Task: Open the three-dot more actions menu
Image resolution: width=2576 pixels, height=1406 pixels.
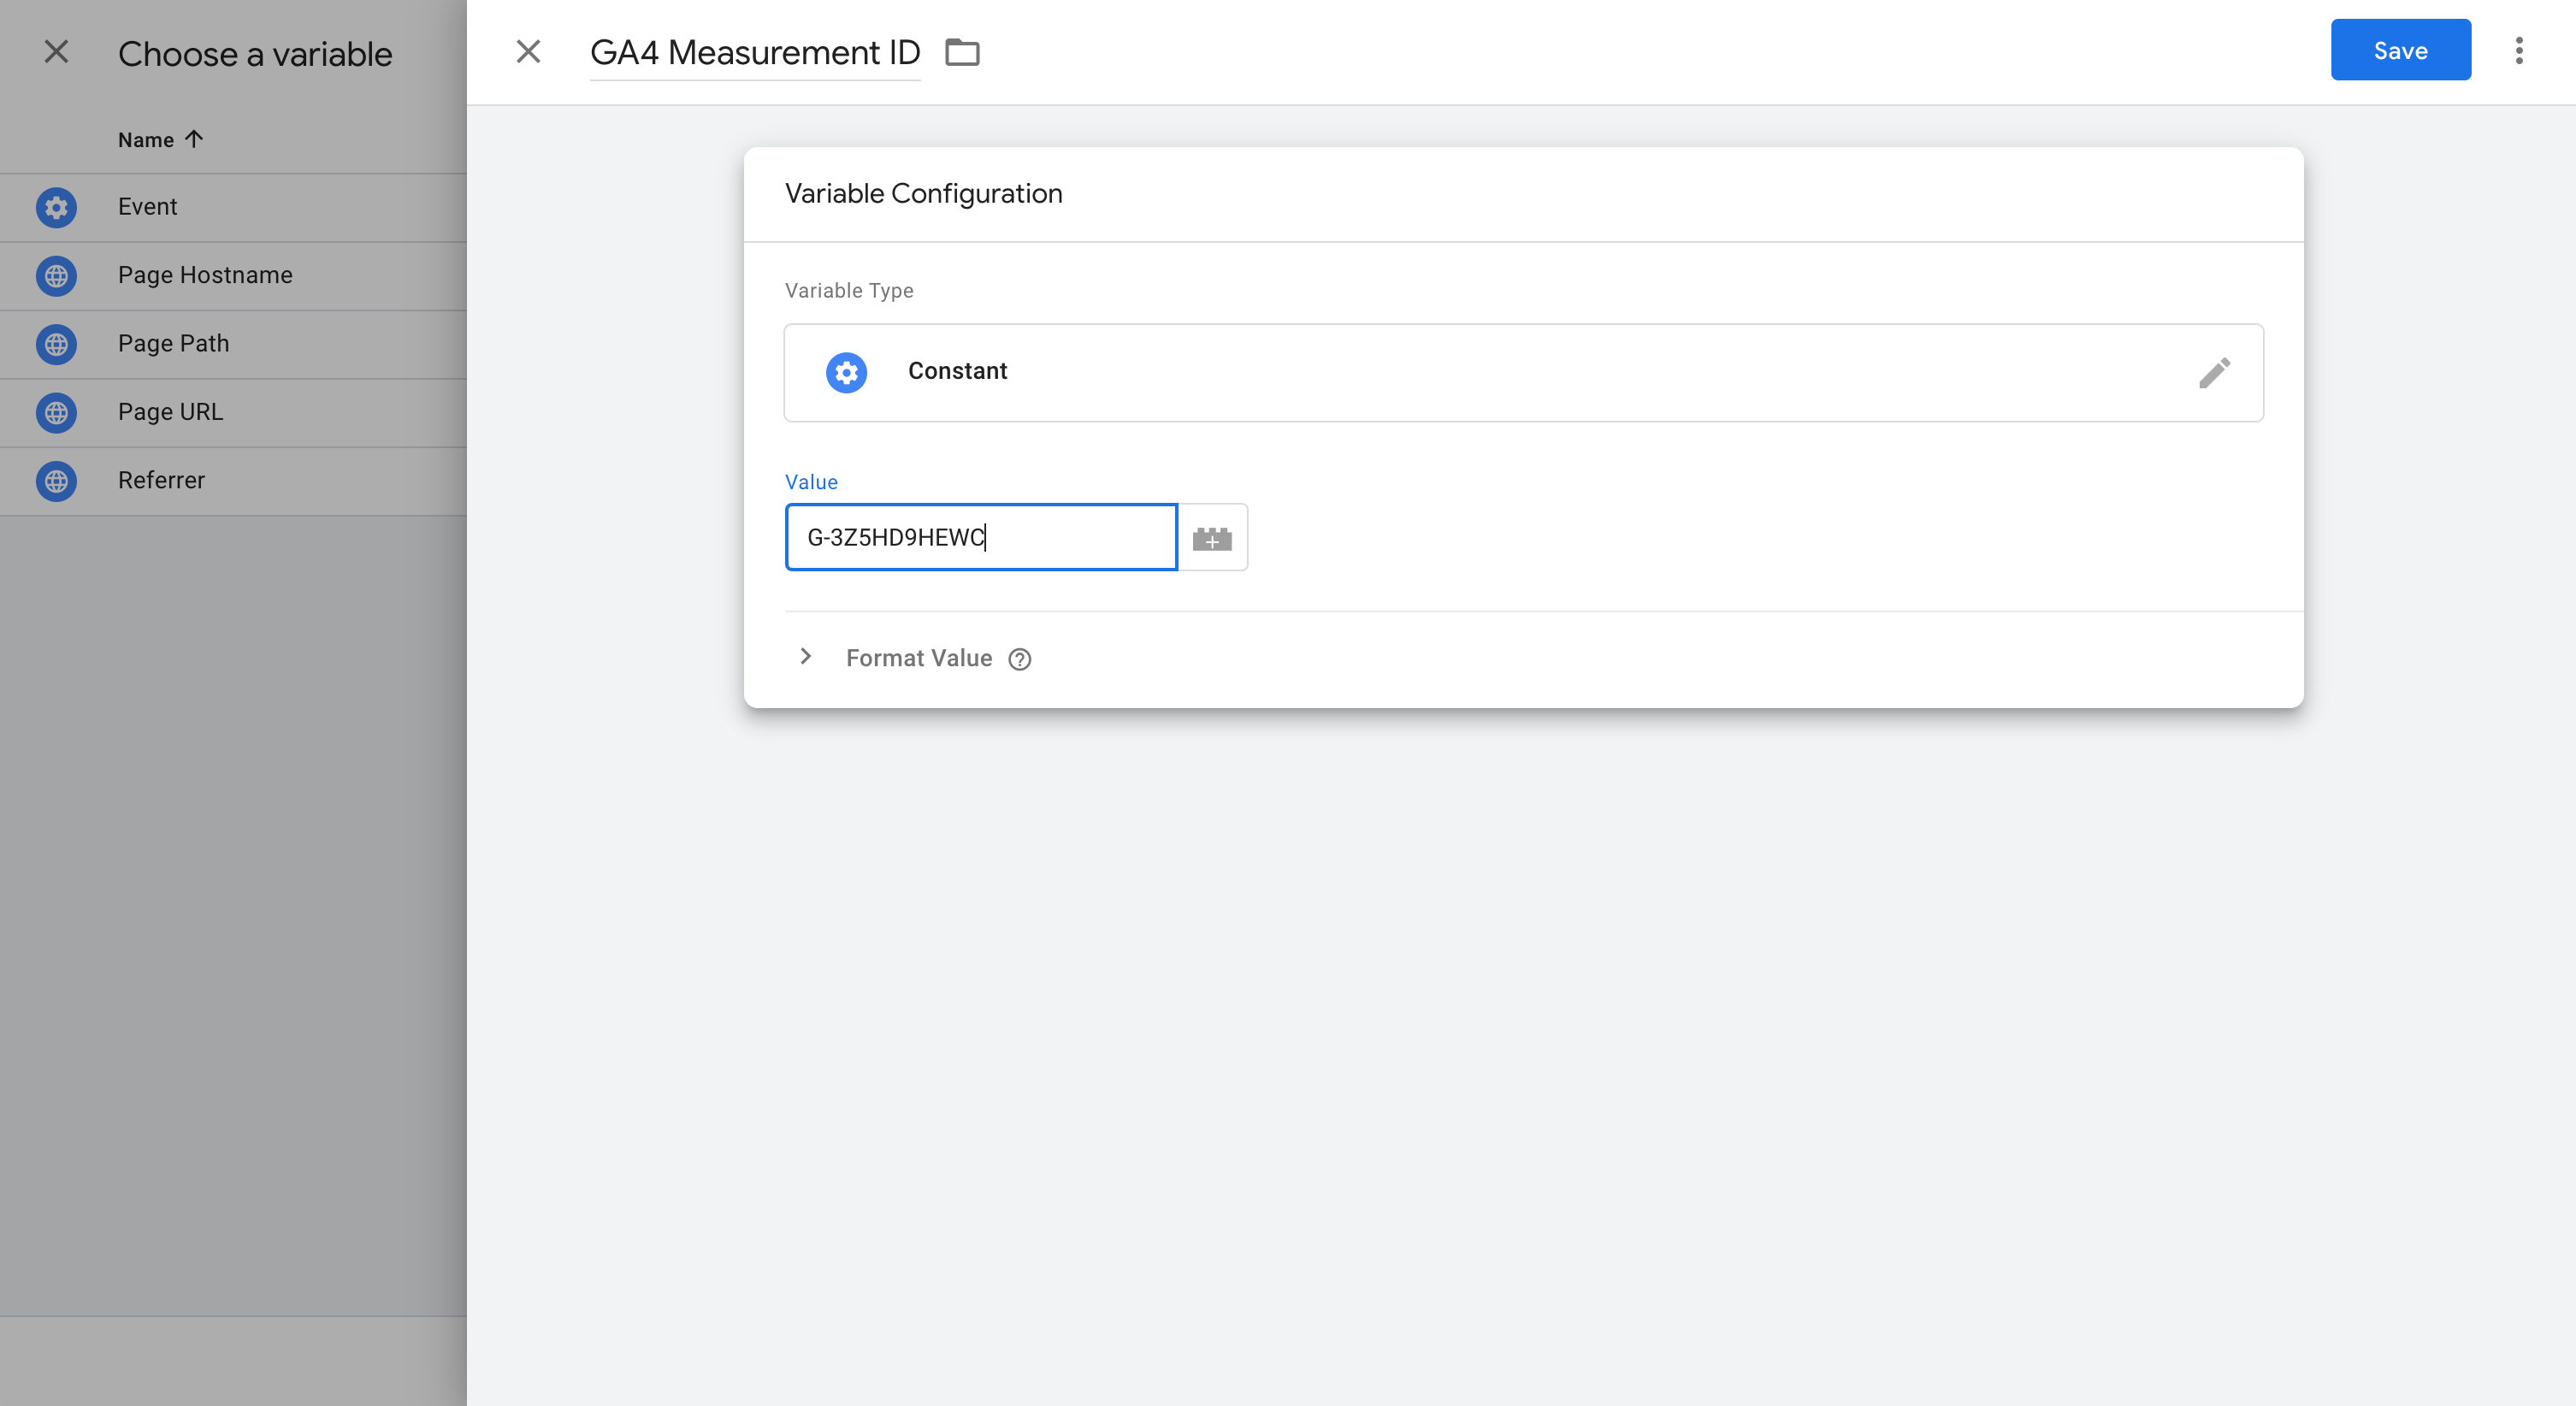Action: [x=2519, y=51]
